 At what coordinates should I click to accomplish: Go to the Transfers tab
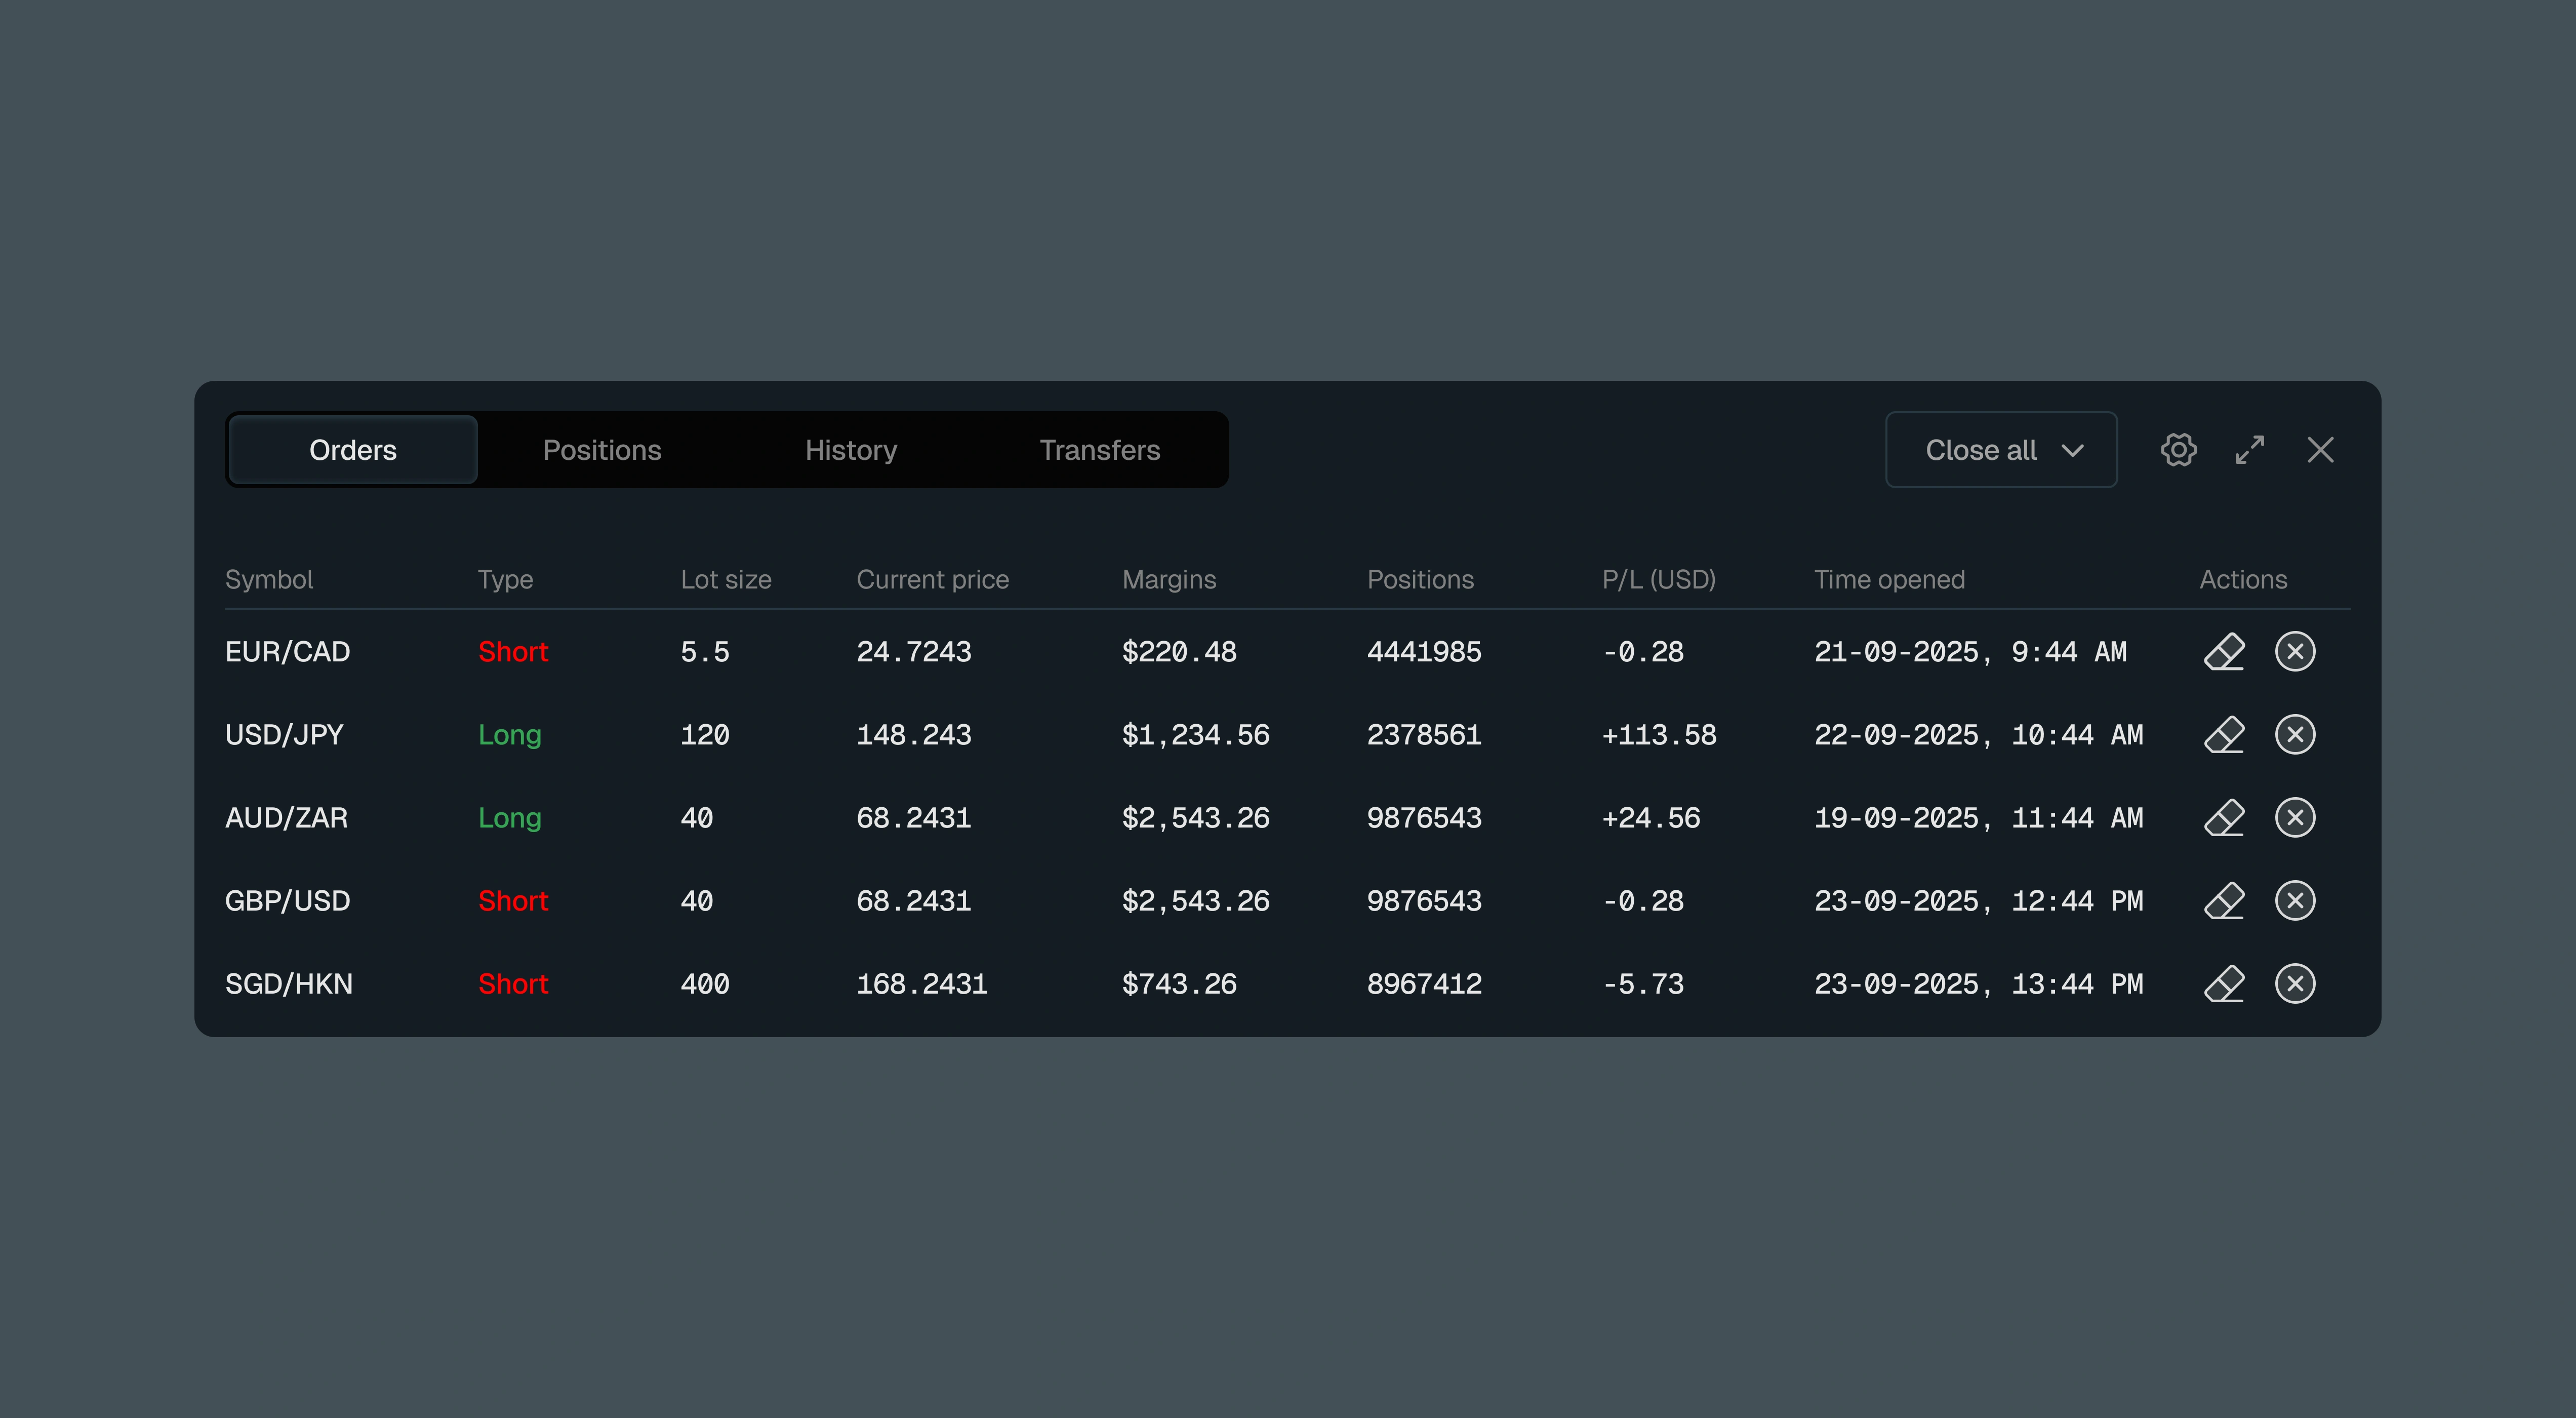pyautogui.click(x=1100, y=450)
